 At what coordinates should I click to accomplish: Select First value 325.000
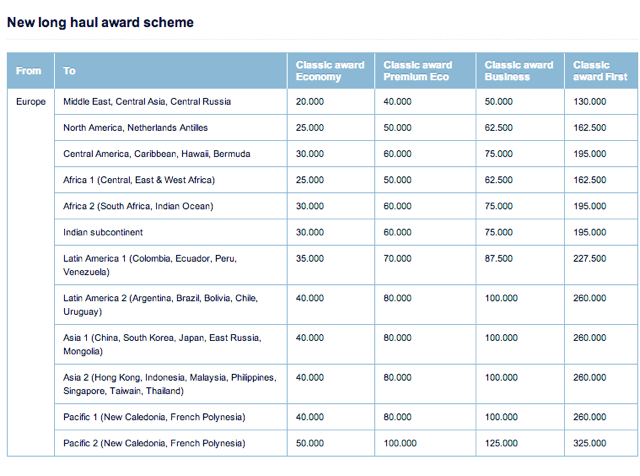pos(590,443)
